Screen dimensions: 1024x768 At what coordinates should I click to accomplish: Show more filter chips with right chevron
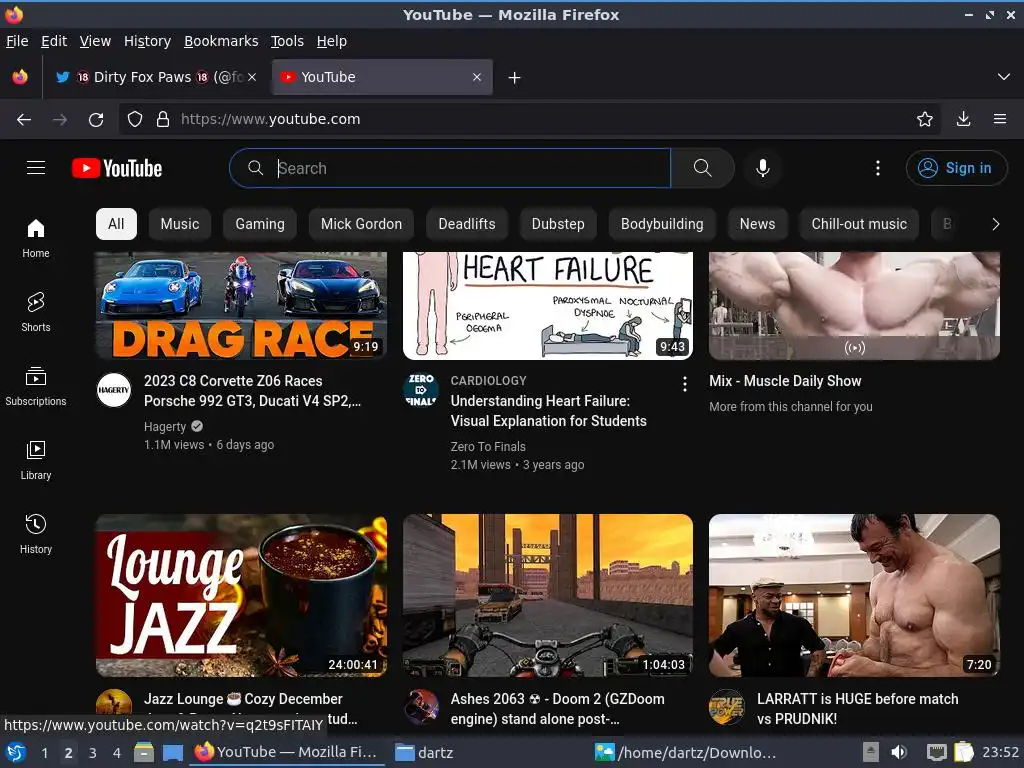[995, 224]
